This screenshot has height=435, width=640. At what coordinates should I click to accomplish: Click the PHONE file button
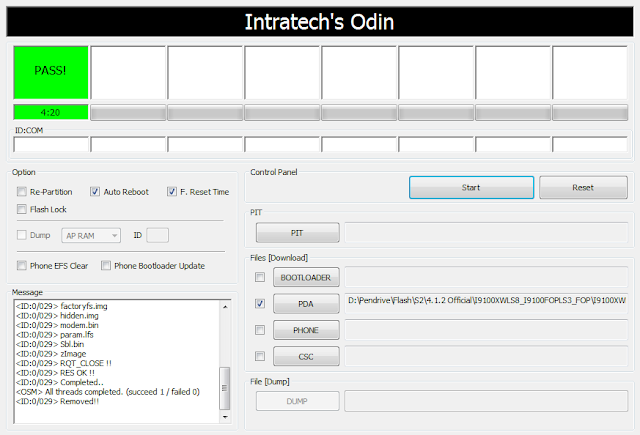click(306, 330)
